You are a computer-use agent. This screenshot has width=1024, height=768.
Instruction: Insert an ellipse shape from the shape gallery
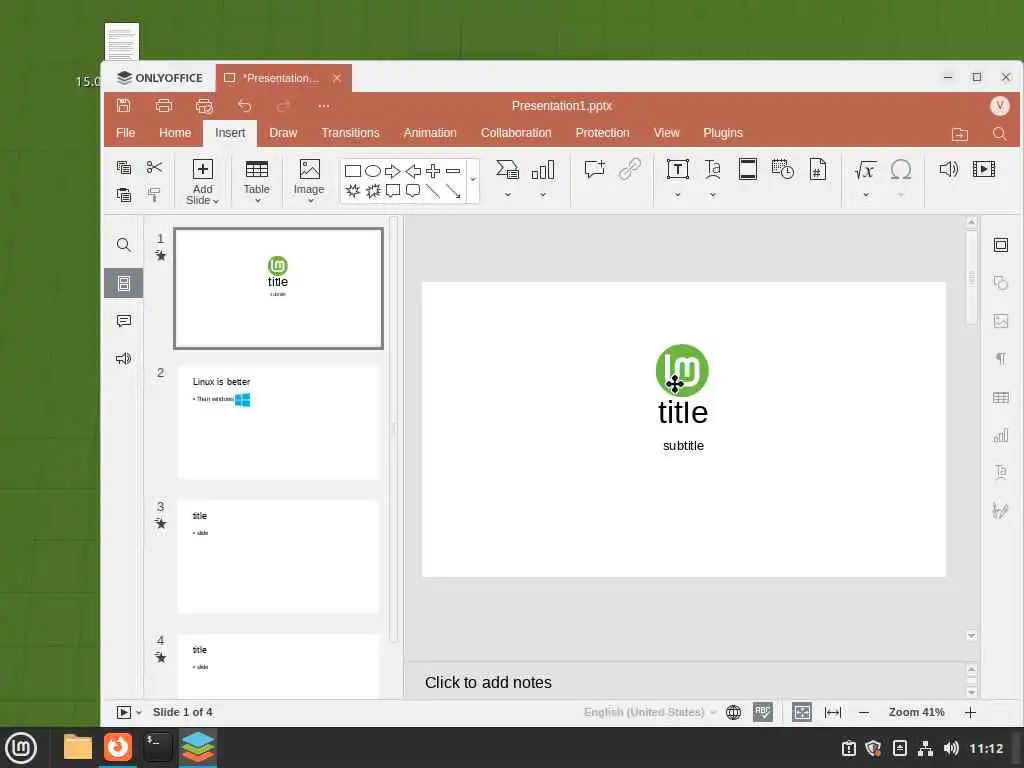point(373,171)
